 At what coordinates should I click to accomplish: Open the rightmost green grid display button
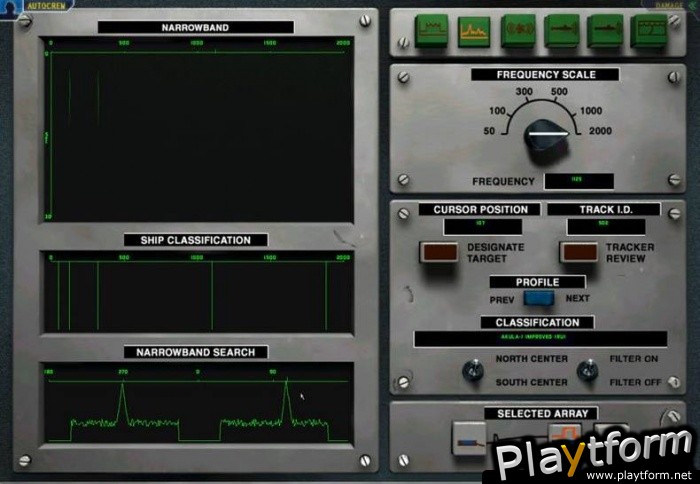point(649,30)
